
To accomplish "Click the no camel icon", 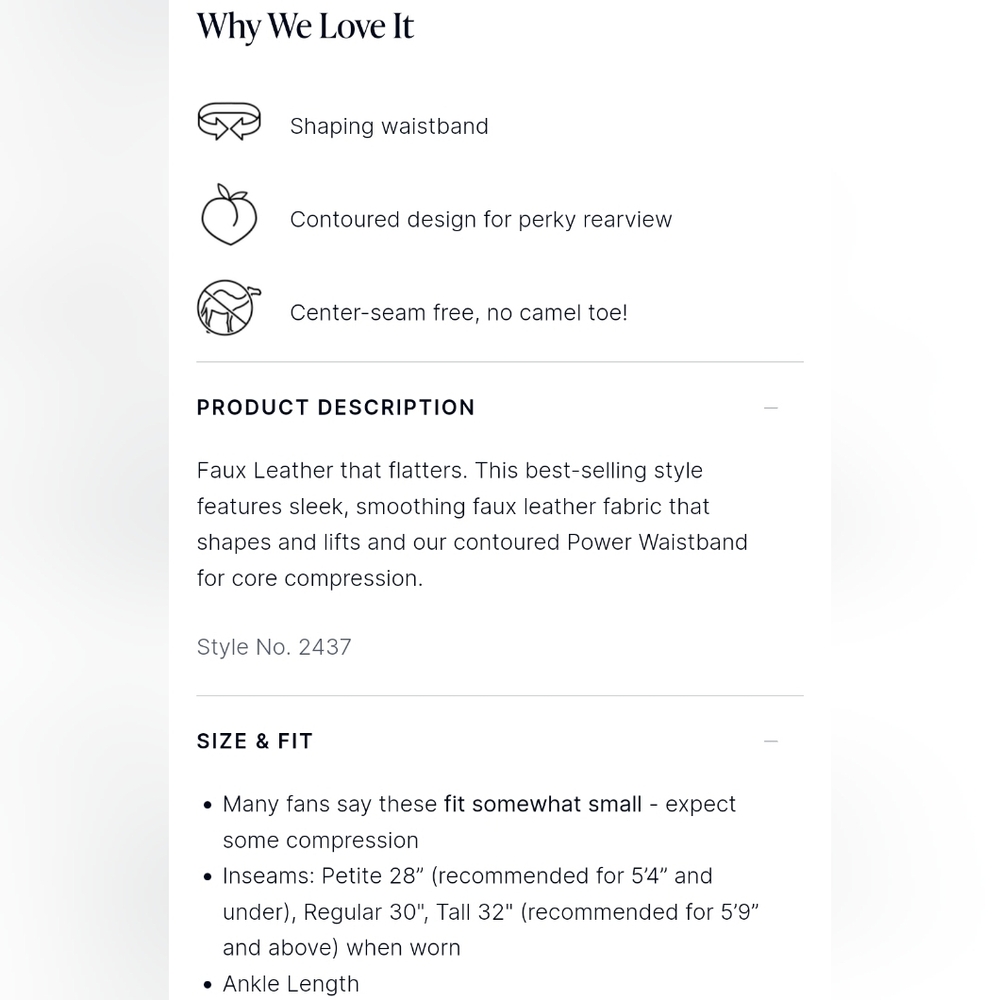I will (229, 307).
